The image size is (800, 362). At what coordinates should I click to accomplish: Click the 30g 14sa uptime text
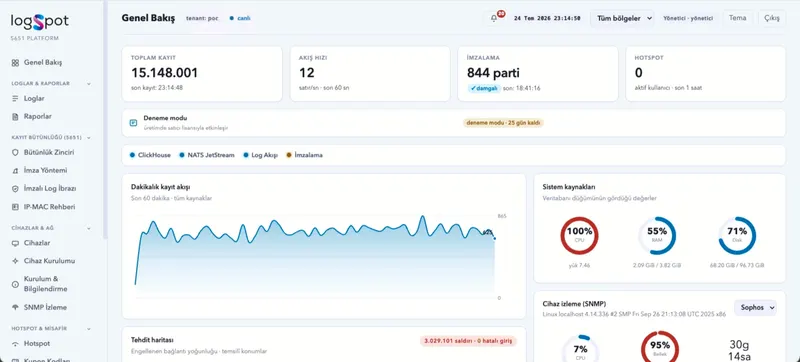740,350
